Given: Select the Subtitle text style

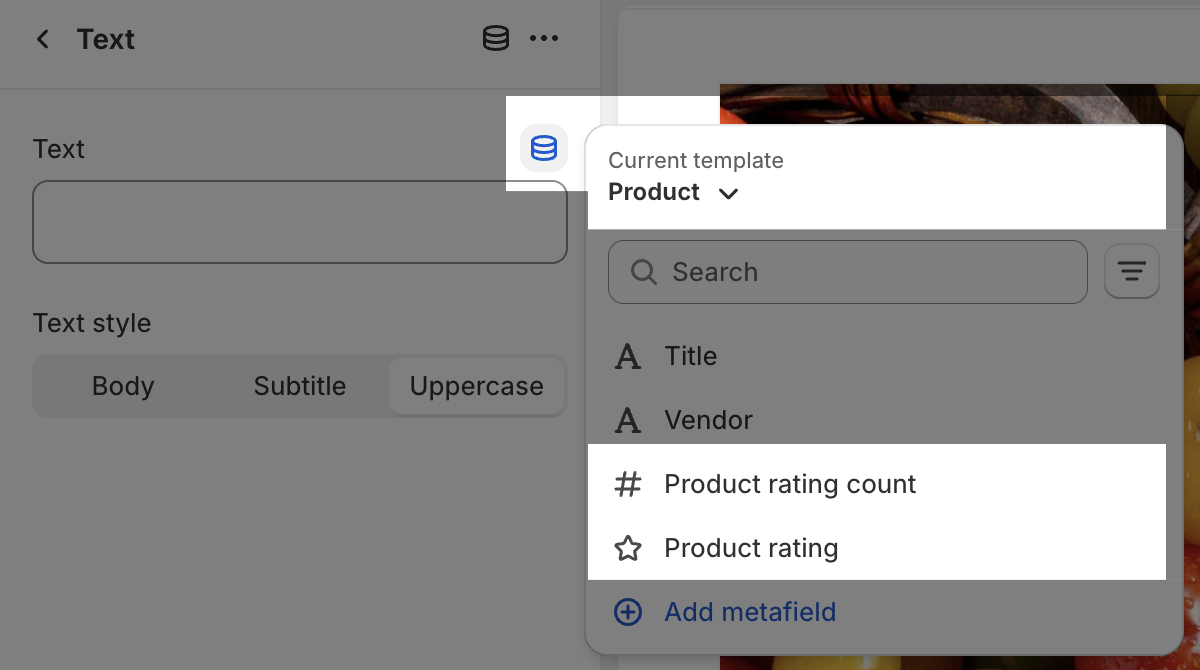Looking at the screenshot, I should point(299,386).
